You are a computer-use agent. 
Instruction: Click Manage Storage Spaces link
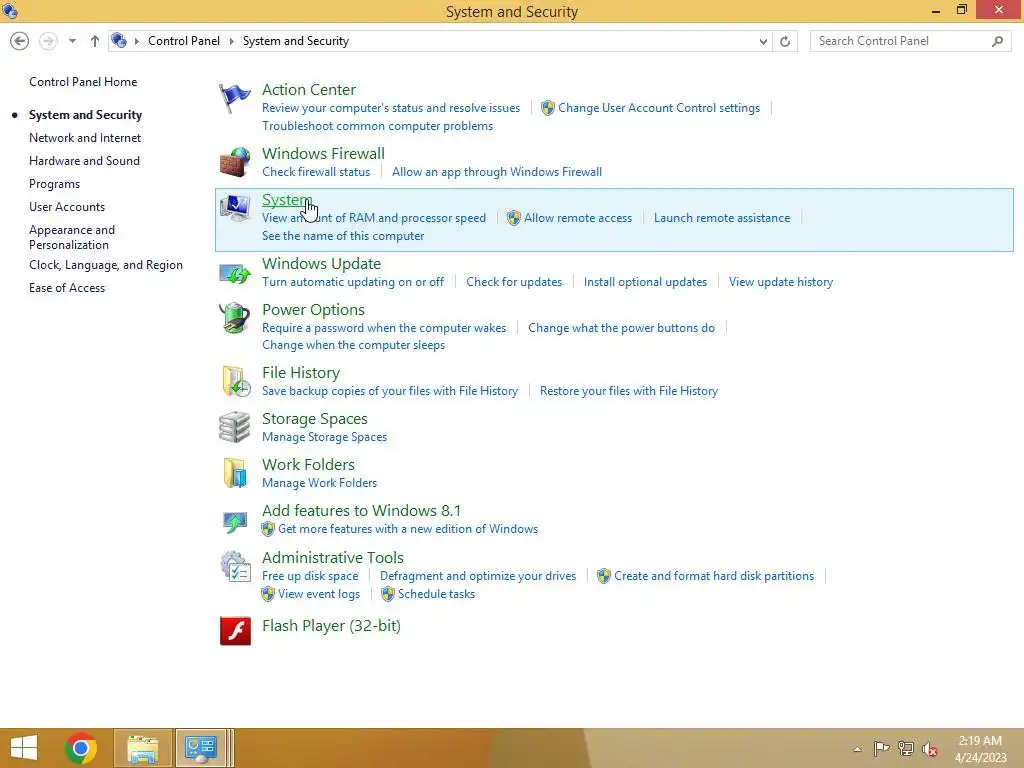pyautogui.click(x=325, y=437)
